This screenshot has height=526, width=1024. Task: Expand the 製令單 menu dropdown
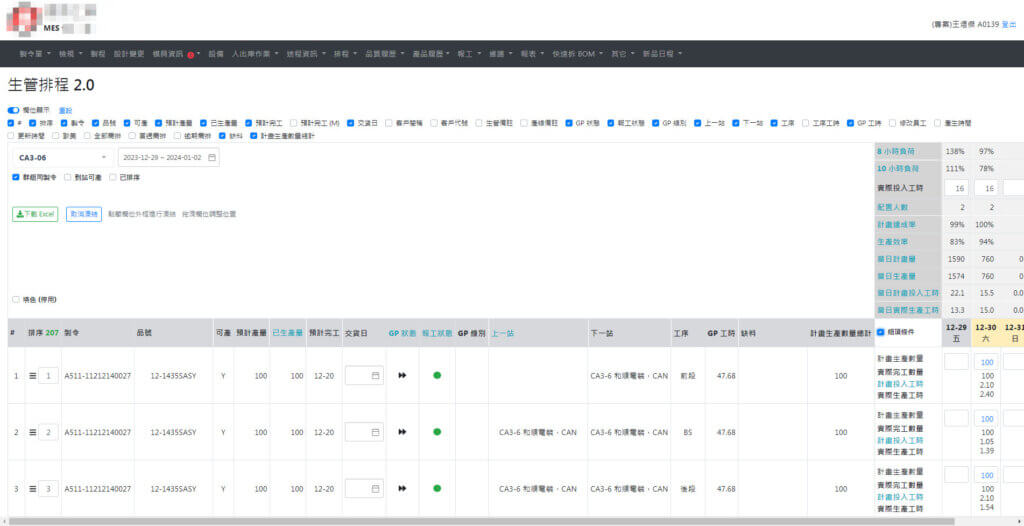pyautogui.click(x=35, y=54)
